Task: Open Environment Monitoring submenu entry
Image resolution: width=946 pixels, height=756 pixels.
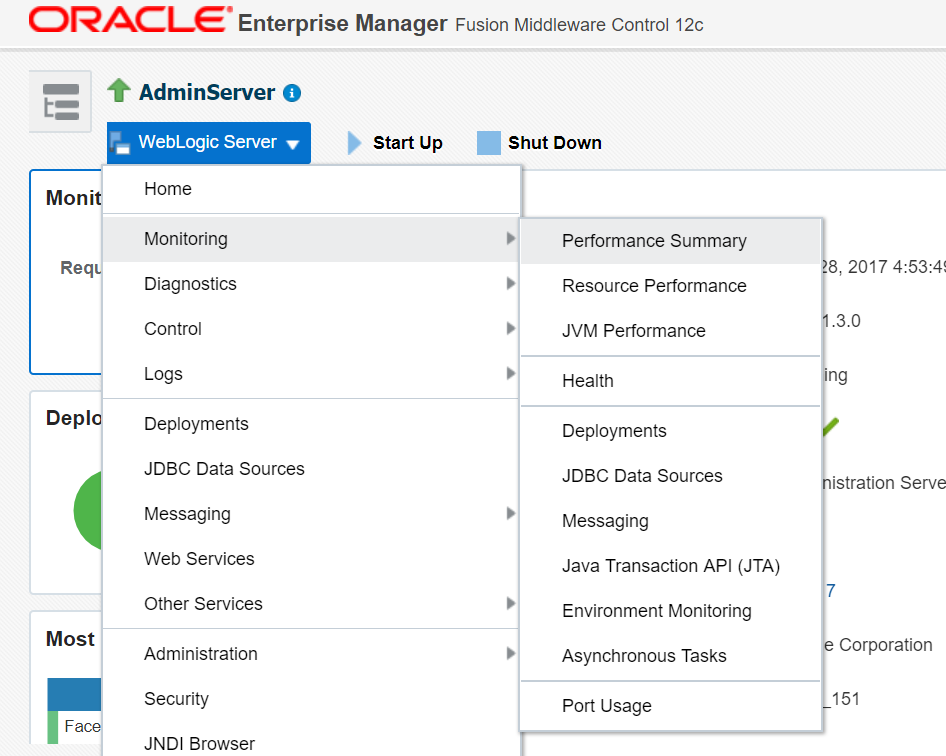Action: pyautogui.click(x=657, y=611)
